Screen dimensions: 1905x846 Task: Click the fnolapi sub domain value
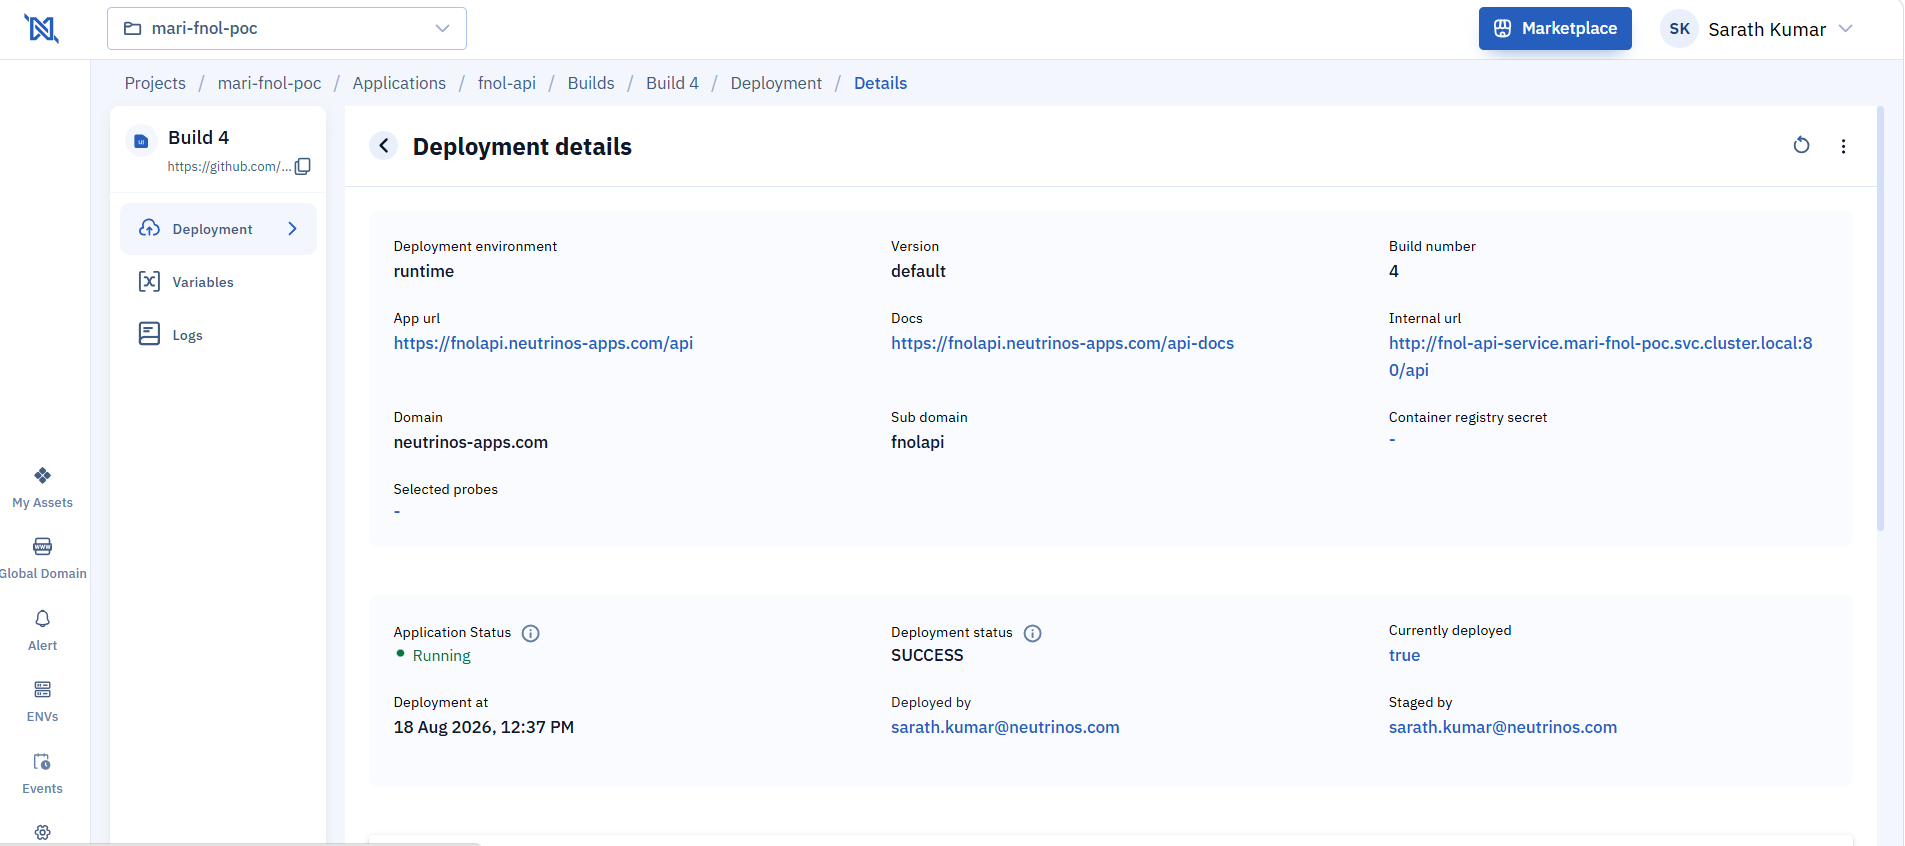click(917, 442)
